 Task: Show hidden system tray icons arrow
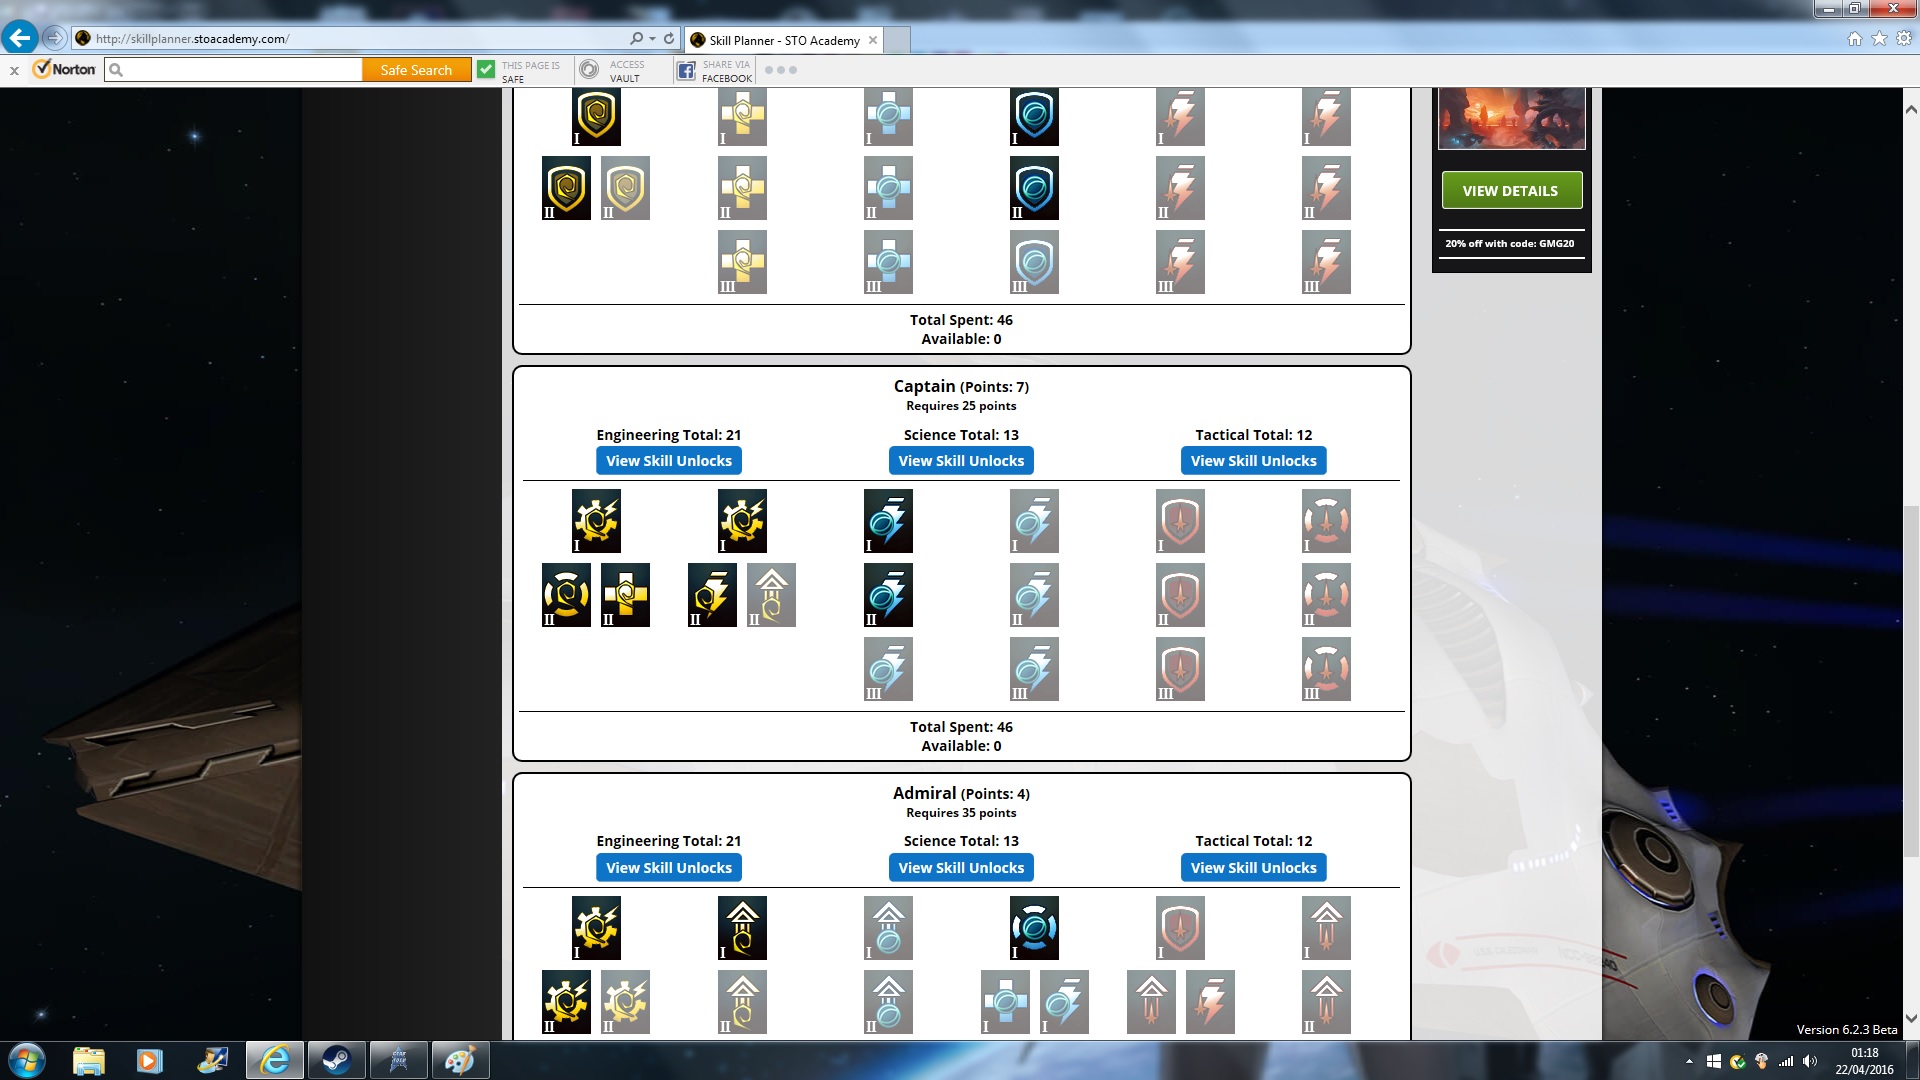pos(1689,1061)
